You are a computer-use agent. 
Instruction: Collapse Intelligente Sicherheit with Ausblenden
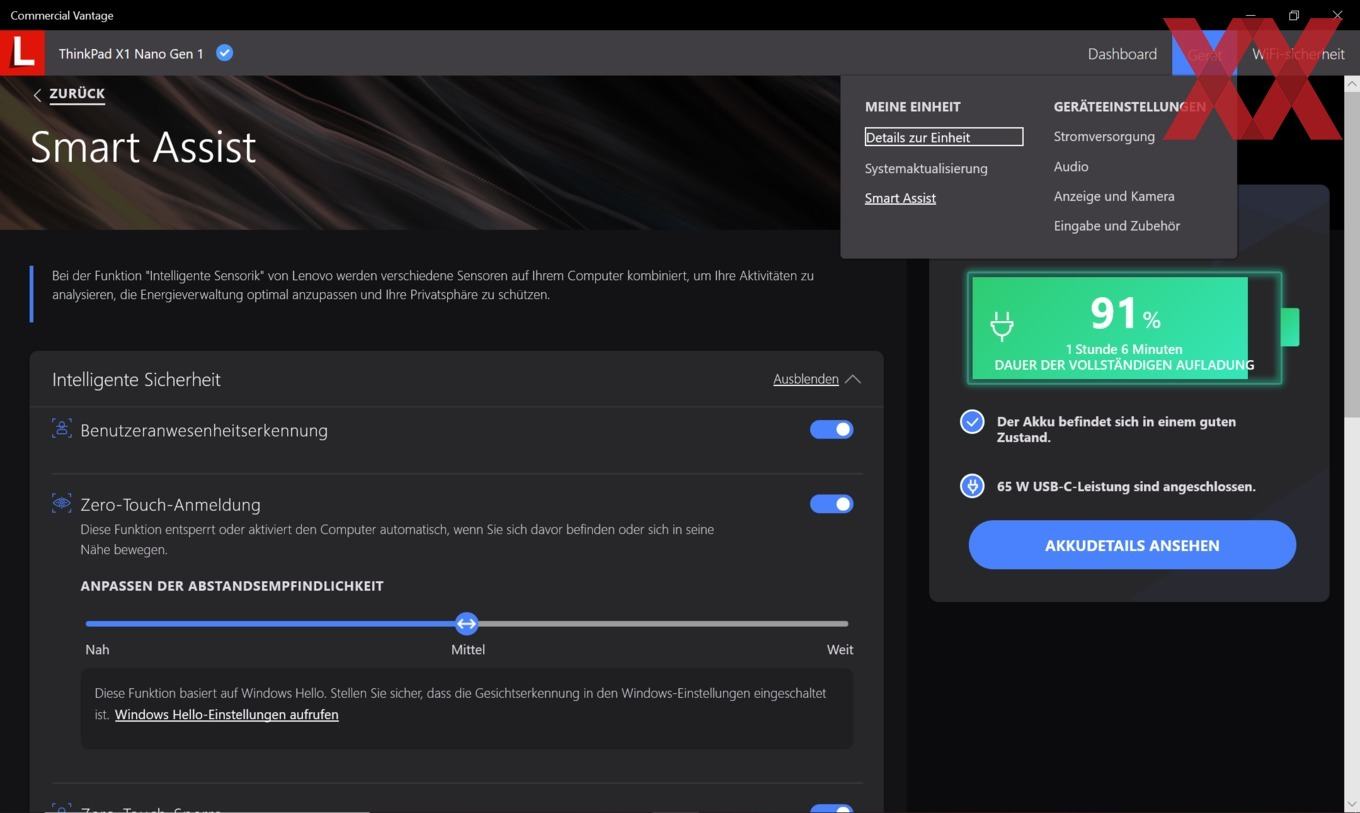(816, 379)
